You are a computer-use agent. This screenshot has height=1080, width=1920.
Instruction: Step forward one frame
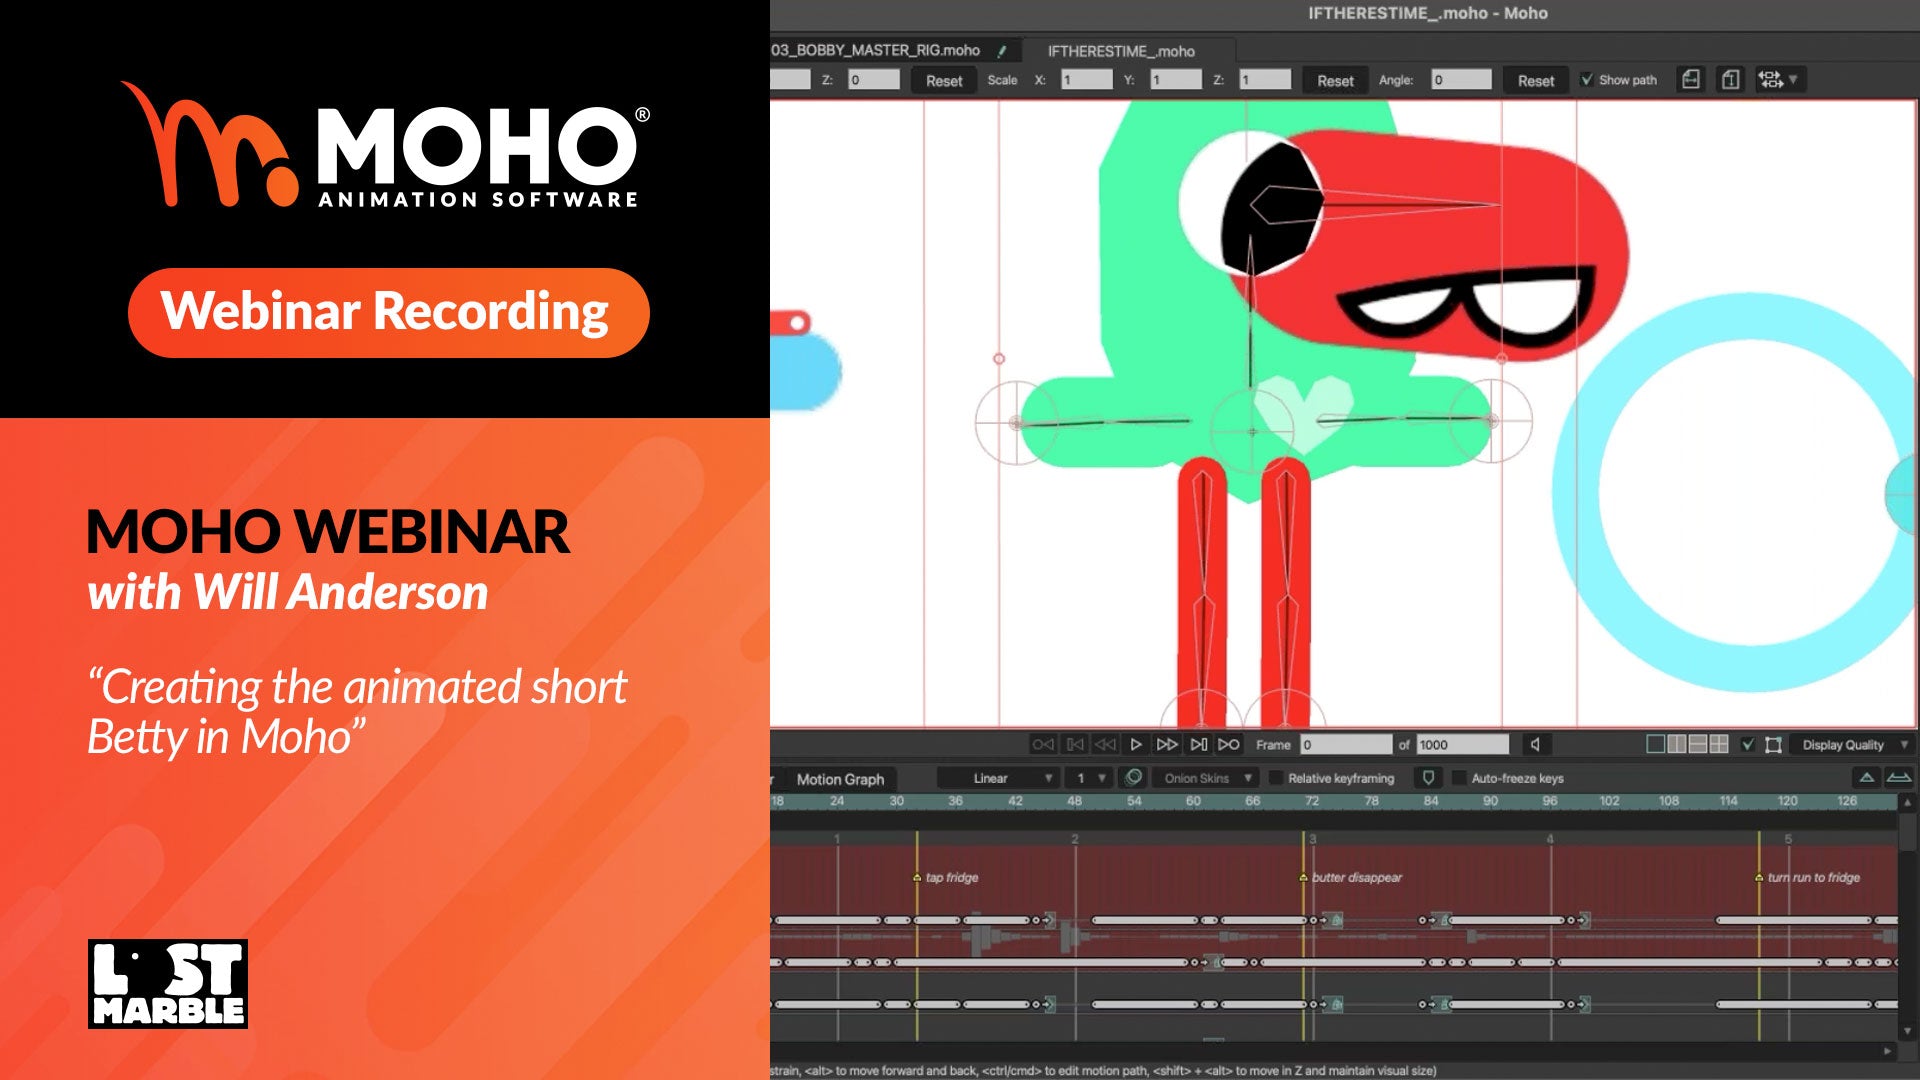(x=1166, y=745)
